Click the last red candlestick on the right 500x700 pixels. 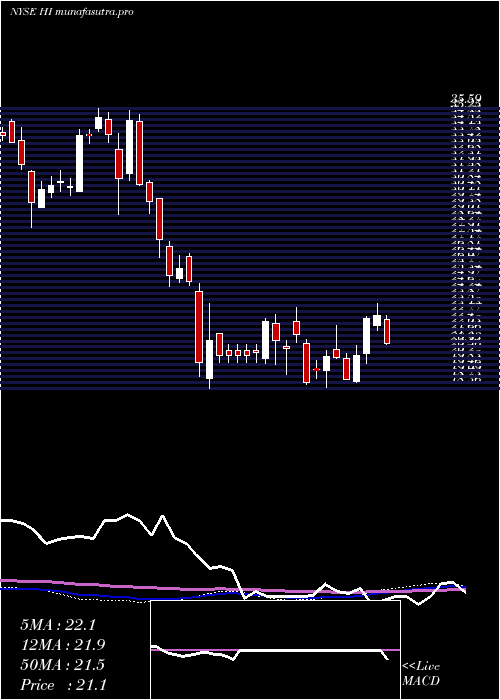(387, 331)
